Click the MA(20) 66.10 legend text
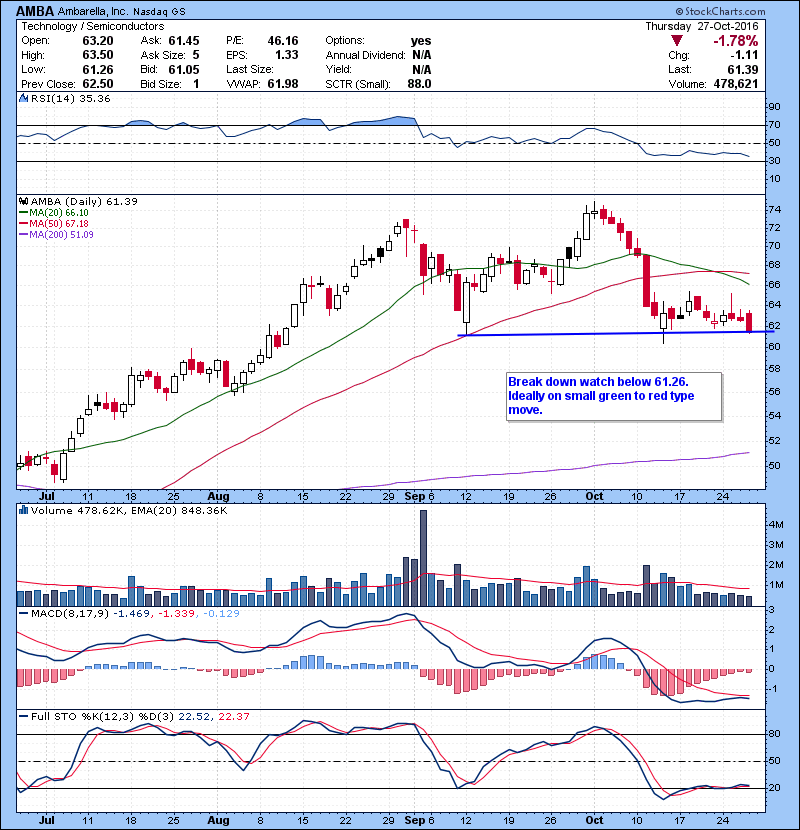The image size is (800, 830). (59, 213)
